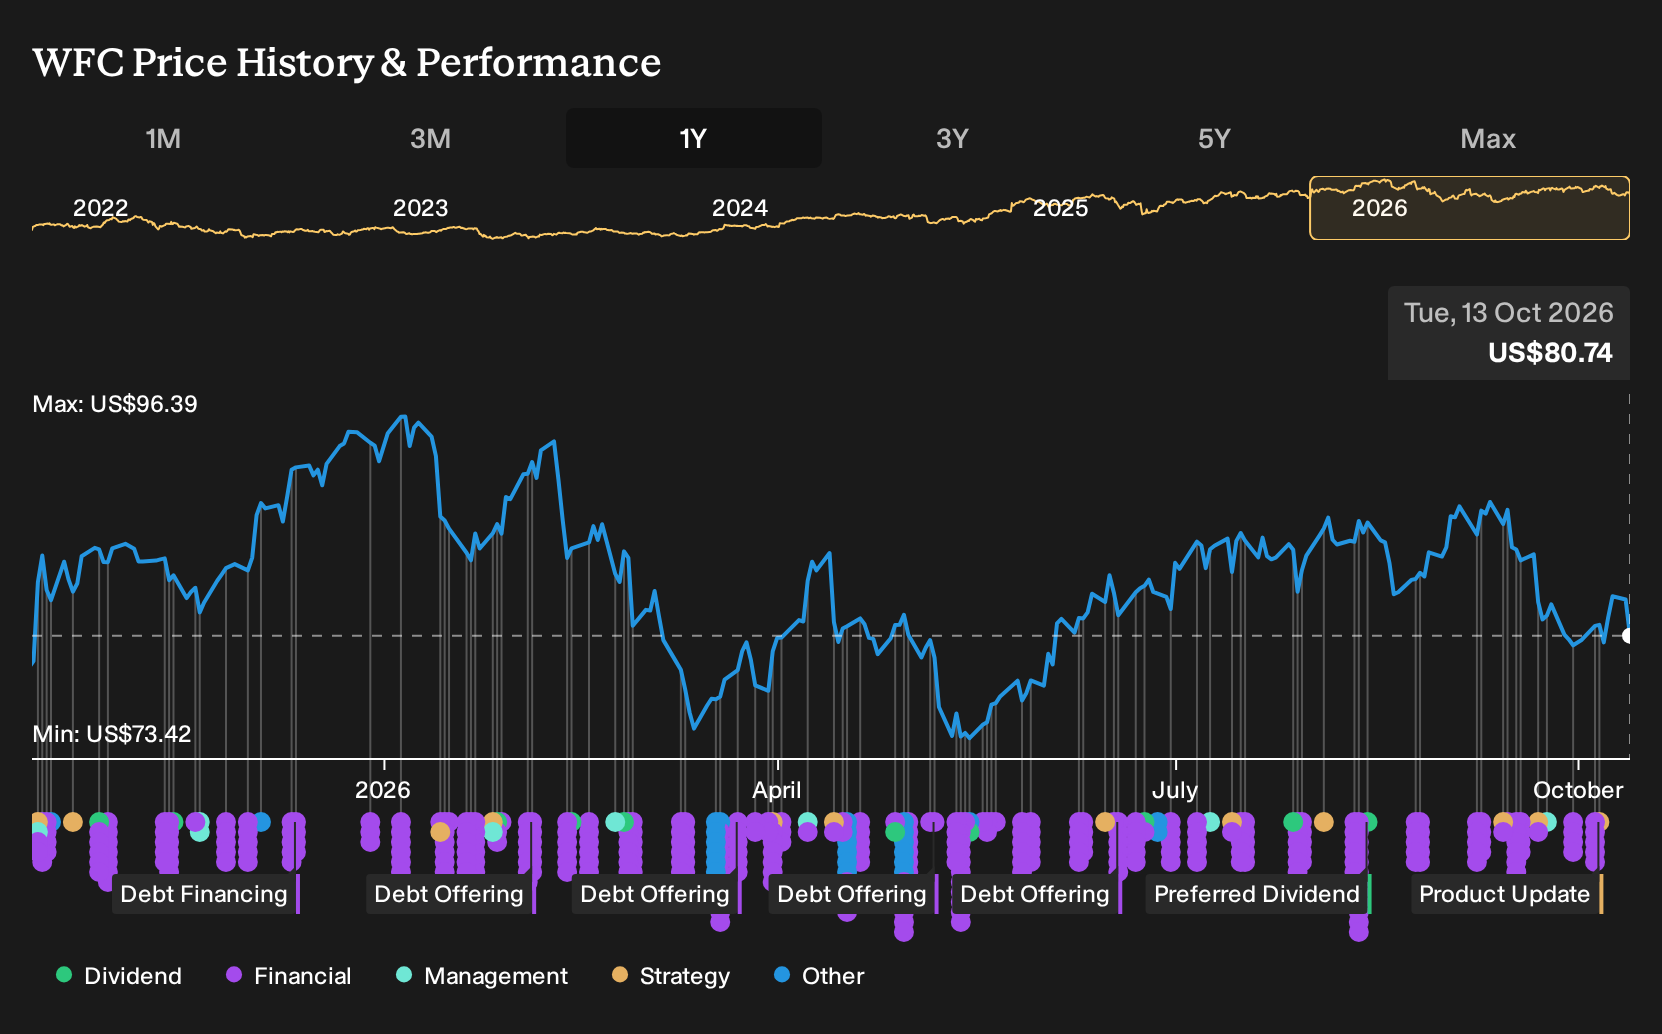Viewport: 1662px width, 1034px height.
Task: Jump to 2024 in the overview chart
Action: 739,208
